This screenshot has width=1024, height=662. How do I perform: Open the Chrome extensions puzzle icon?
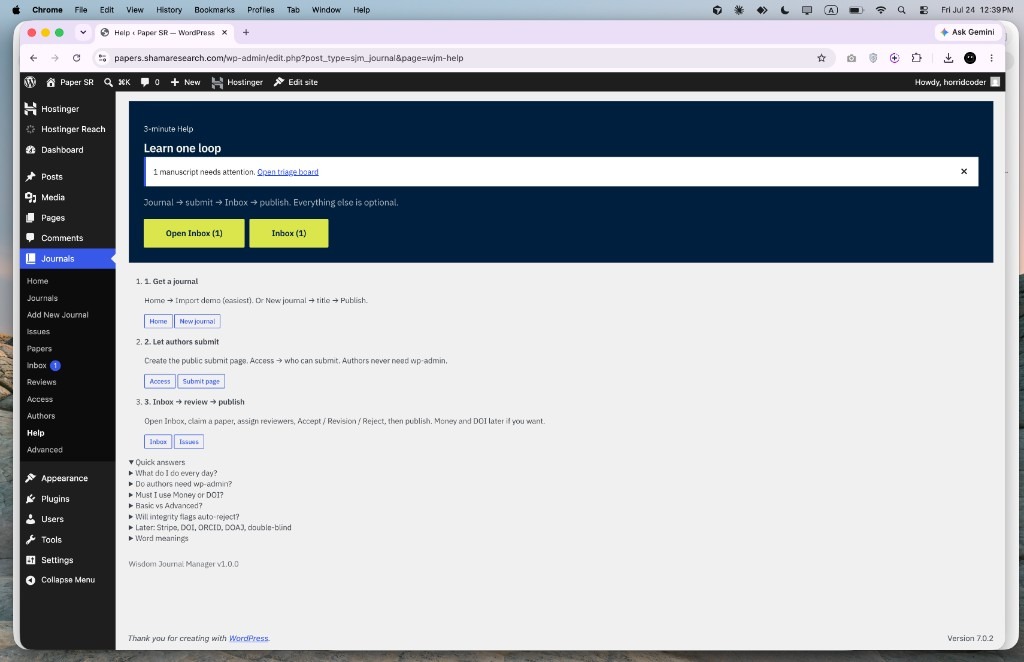pos(916,58)
